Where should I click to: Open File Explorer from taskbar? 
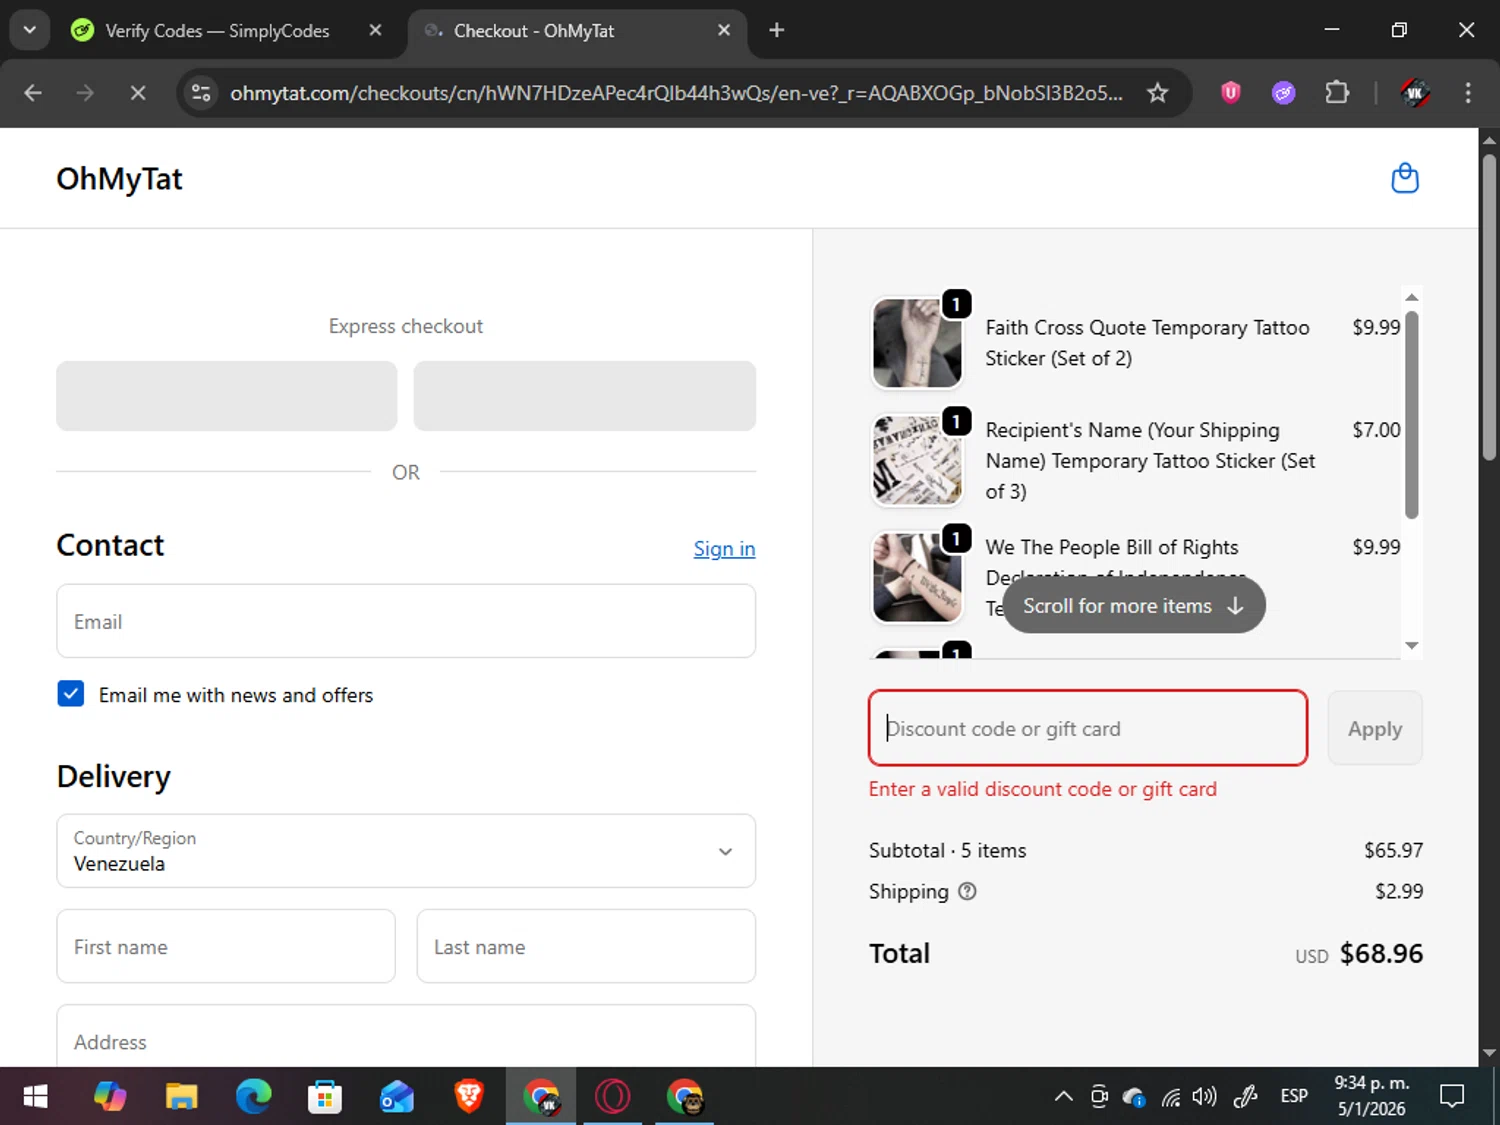pyautogui.click(x=181, y=1097)
